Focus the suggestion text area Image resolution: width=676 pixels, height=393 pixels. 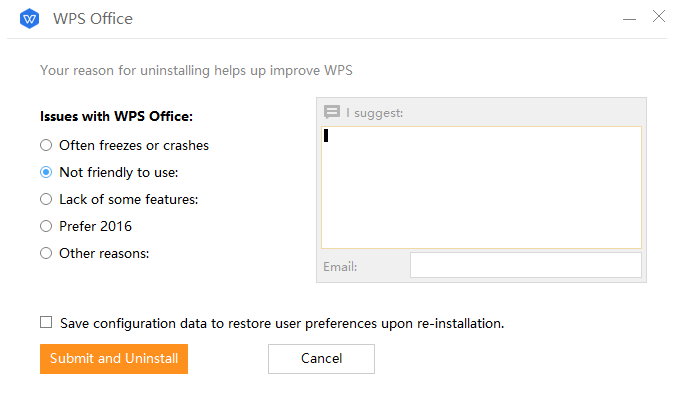(x=481, y=187)
